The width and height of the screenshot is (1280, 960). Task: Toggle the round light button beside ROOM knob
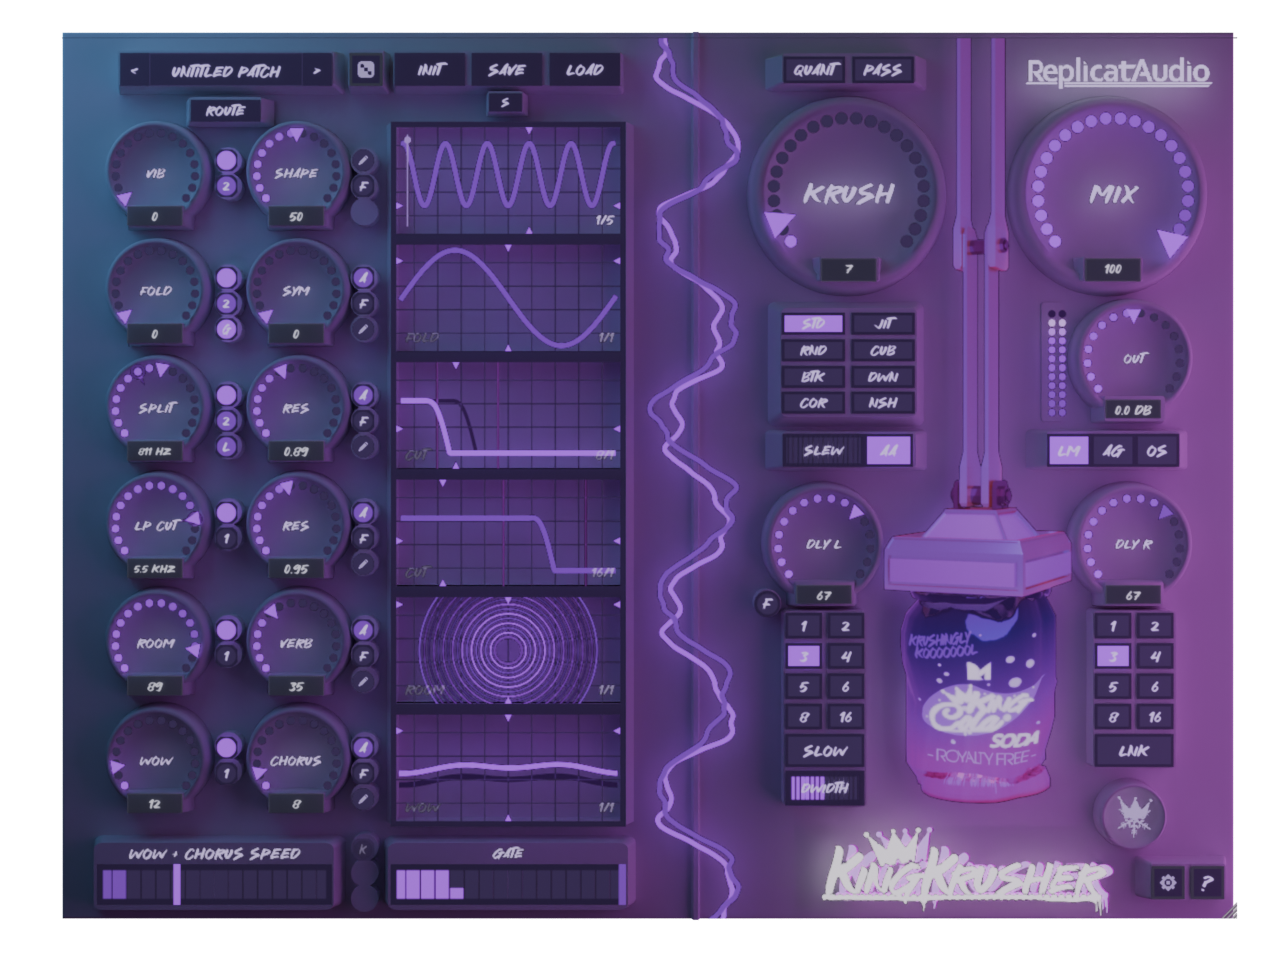227,630
